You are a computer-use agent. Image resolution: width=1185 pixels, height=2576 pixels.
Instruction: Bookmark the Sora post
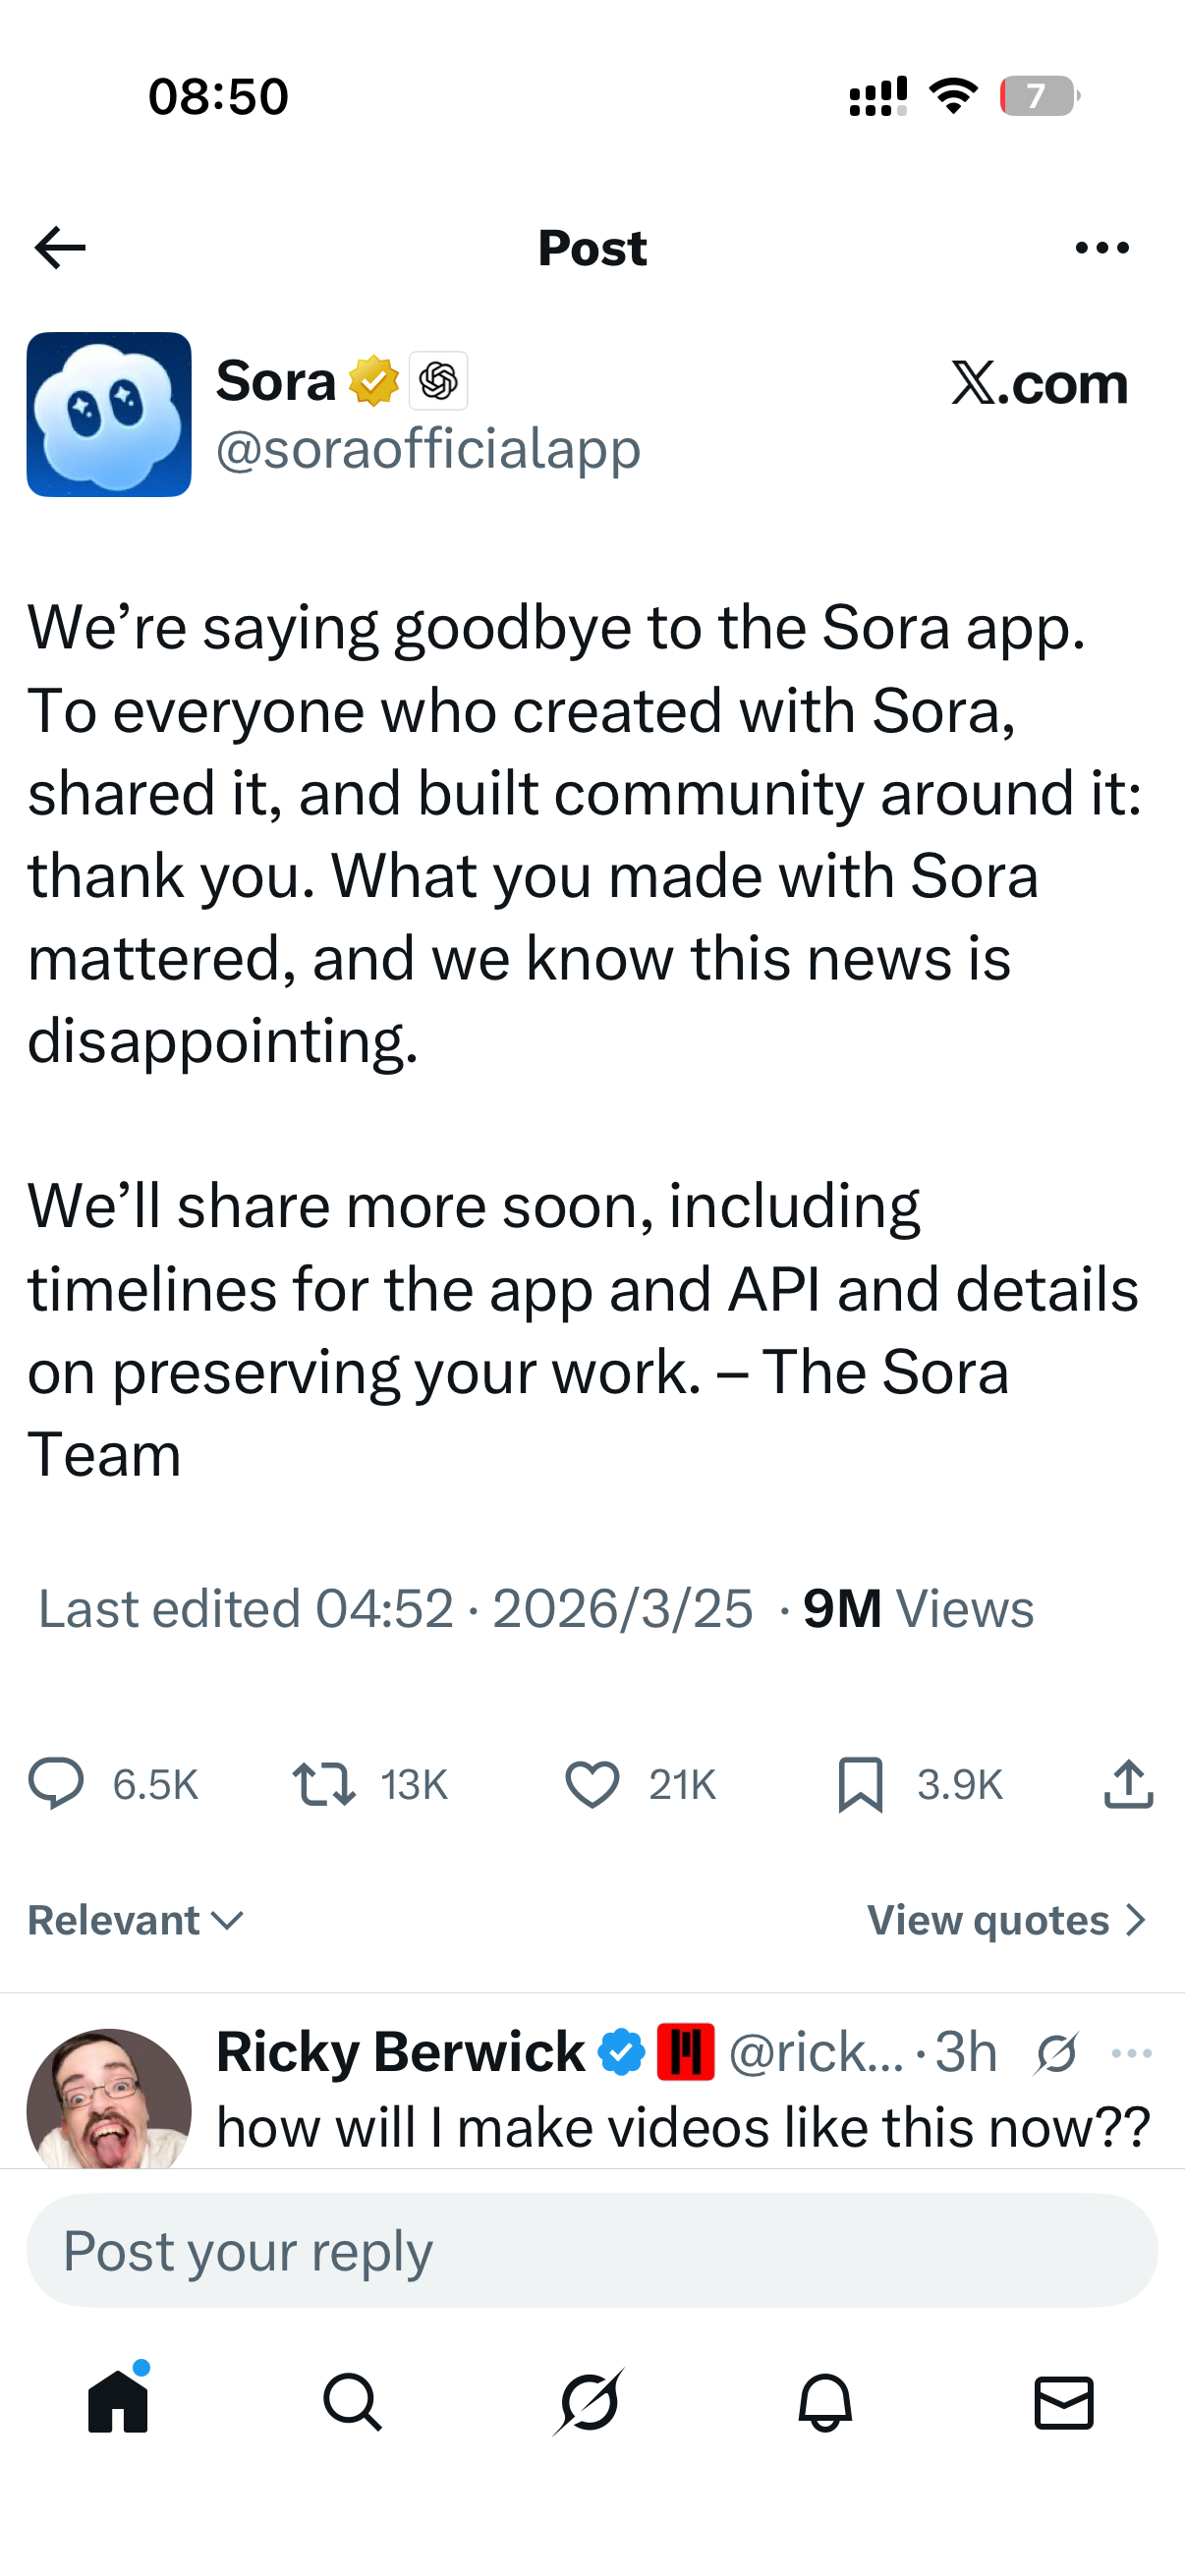[860, 1784]
